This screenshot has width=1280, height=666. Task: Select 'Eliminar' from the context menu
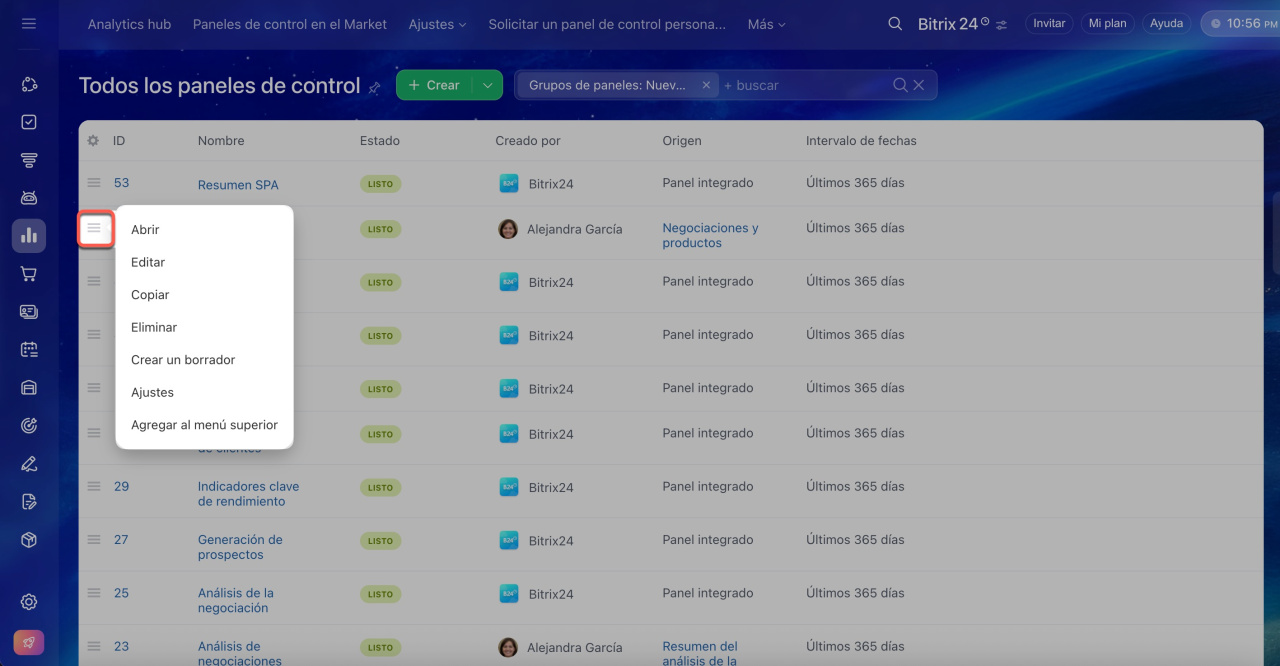[x=154, y=327]
